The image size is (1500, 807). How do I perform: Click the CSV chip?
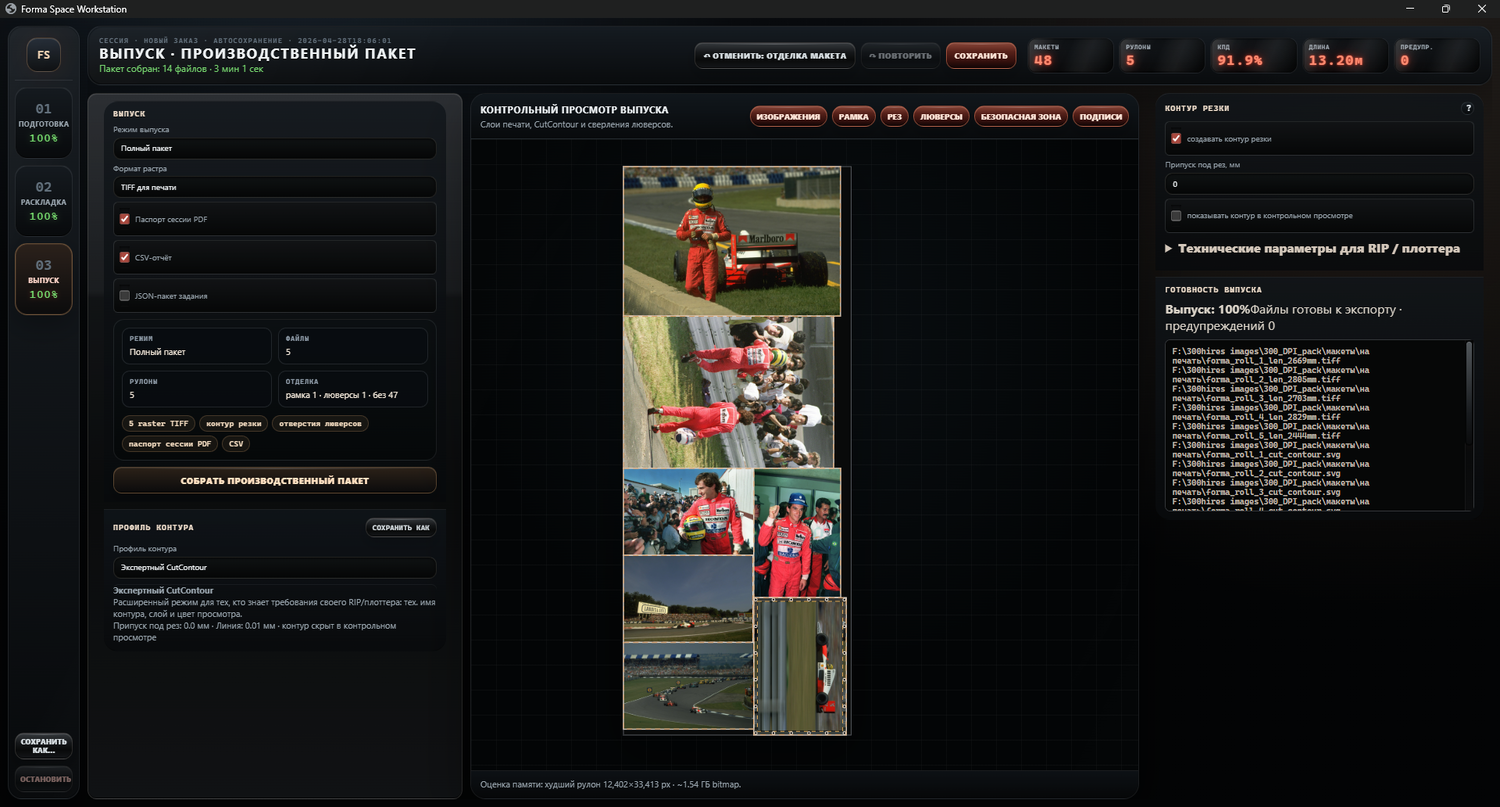point(236,444)
